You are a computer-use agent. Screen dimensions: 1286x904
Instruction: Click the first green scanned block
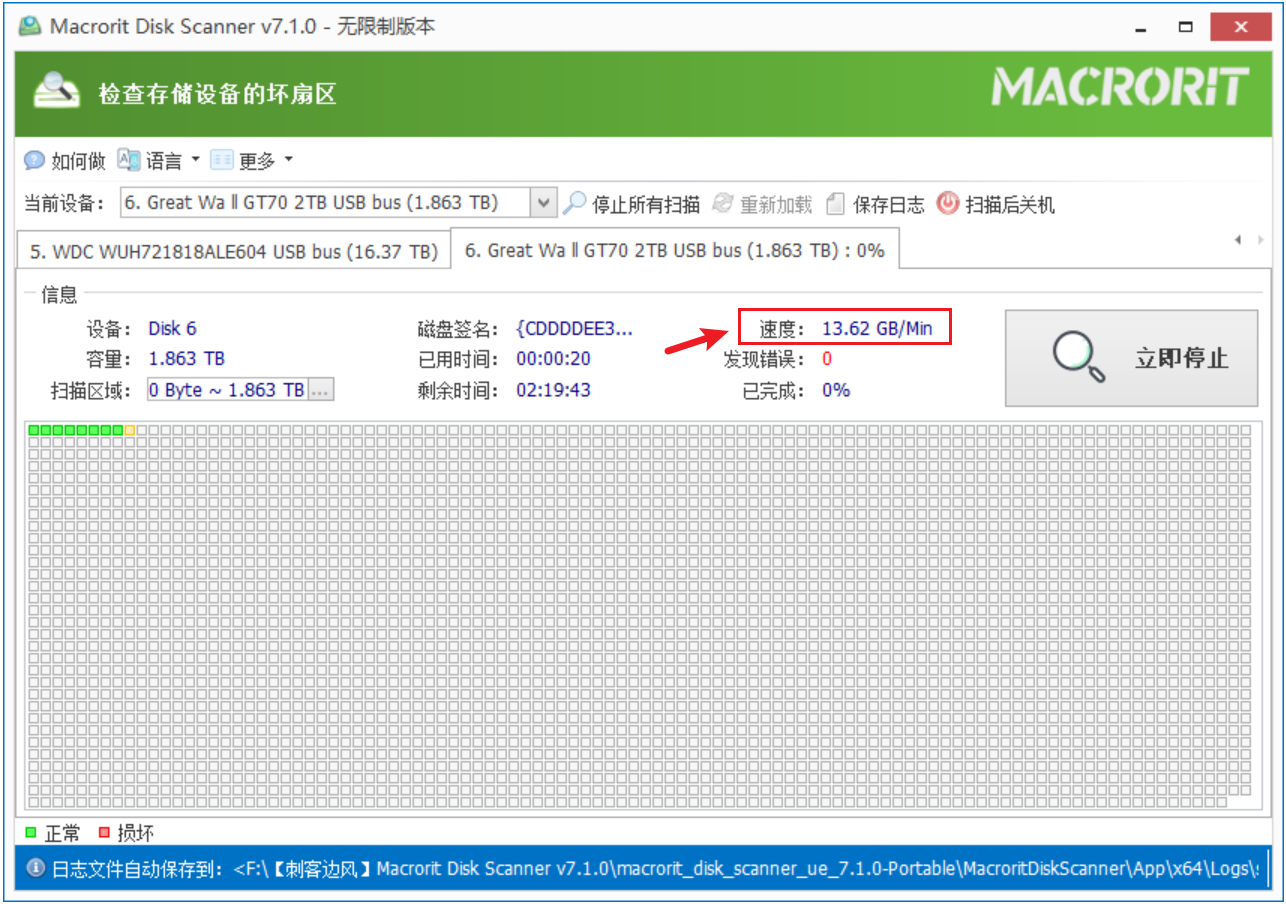pyautogui.click(x=34, y=430)
